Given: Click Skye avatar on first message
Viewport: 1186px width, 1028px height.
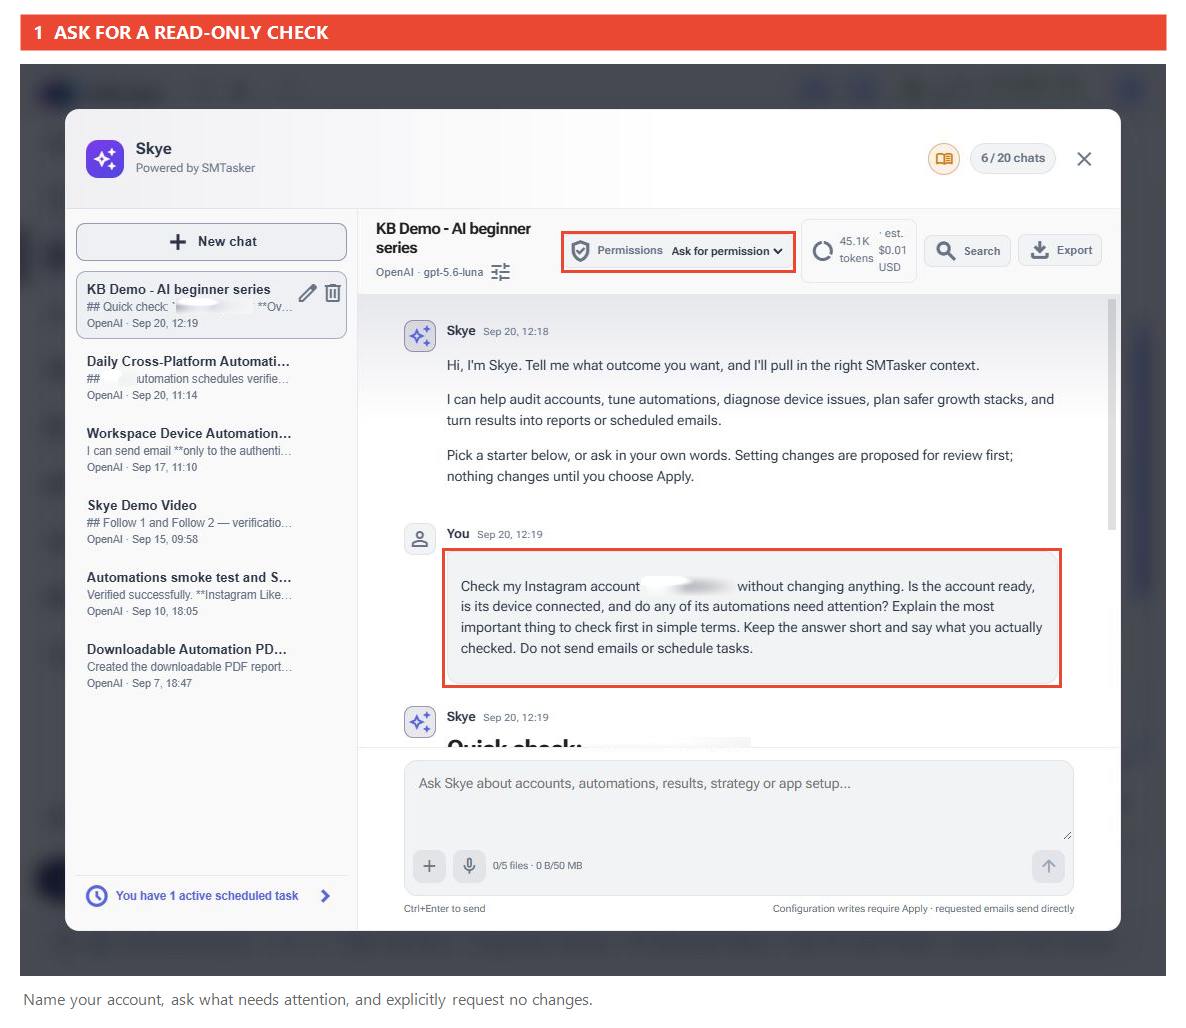Looking at the screenshot, I should [420, 336].
